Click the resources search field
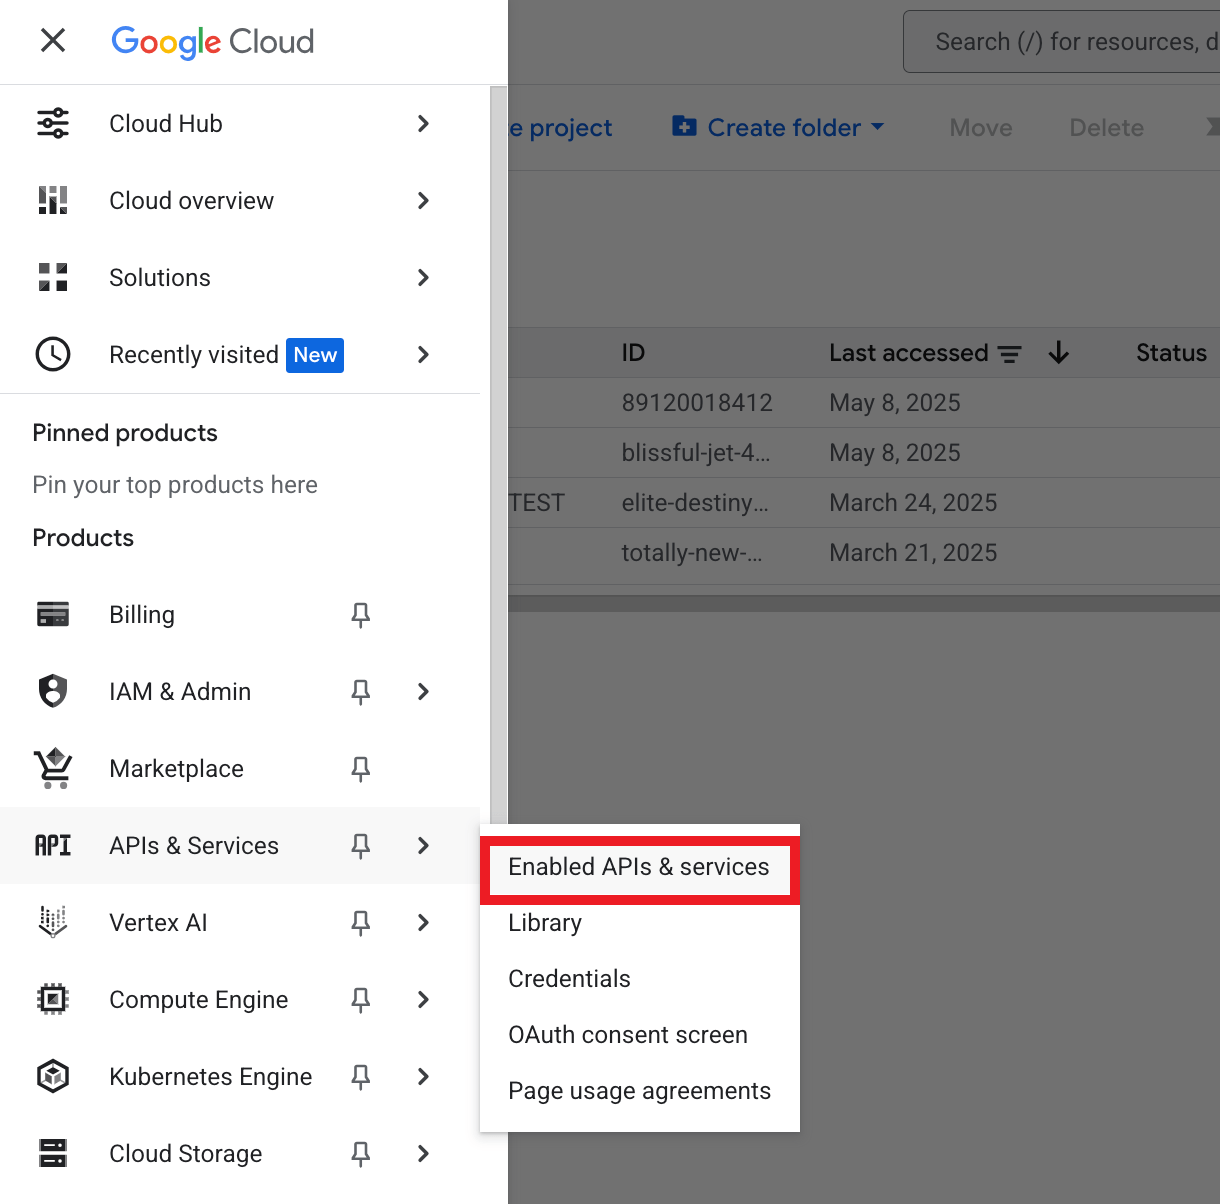The width and height of the screenshot is (1220, 1204). click(x=1070, y=42)
